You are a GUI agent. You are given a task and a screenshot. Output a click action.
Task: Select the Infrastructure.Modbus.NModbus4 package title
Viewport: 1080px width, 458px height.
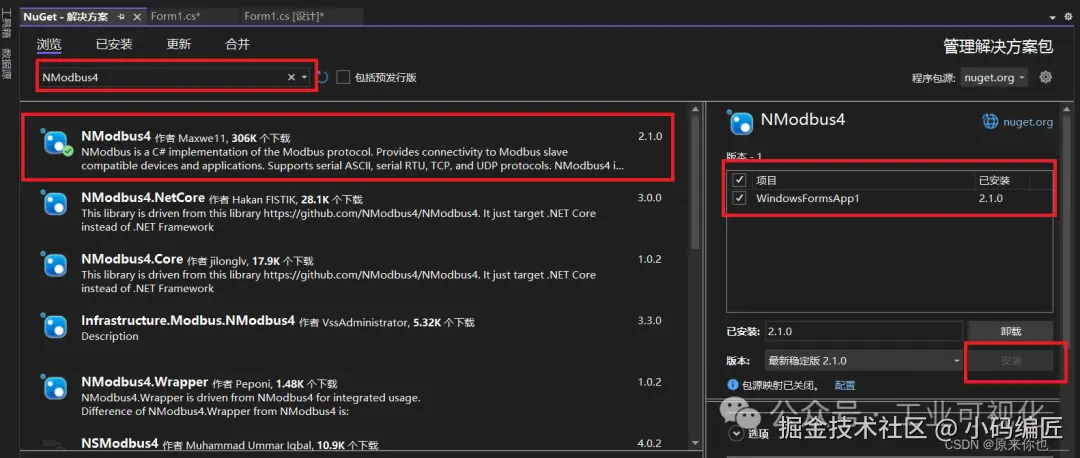187,320
